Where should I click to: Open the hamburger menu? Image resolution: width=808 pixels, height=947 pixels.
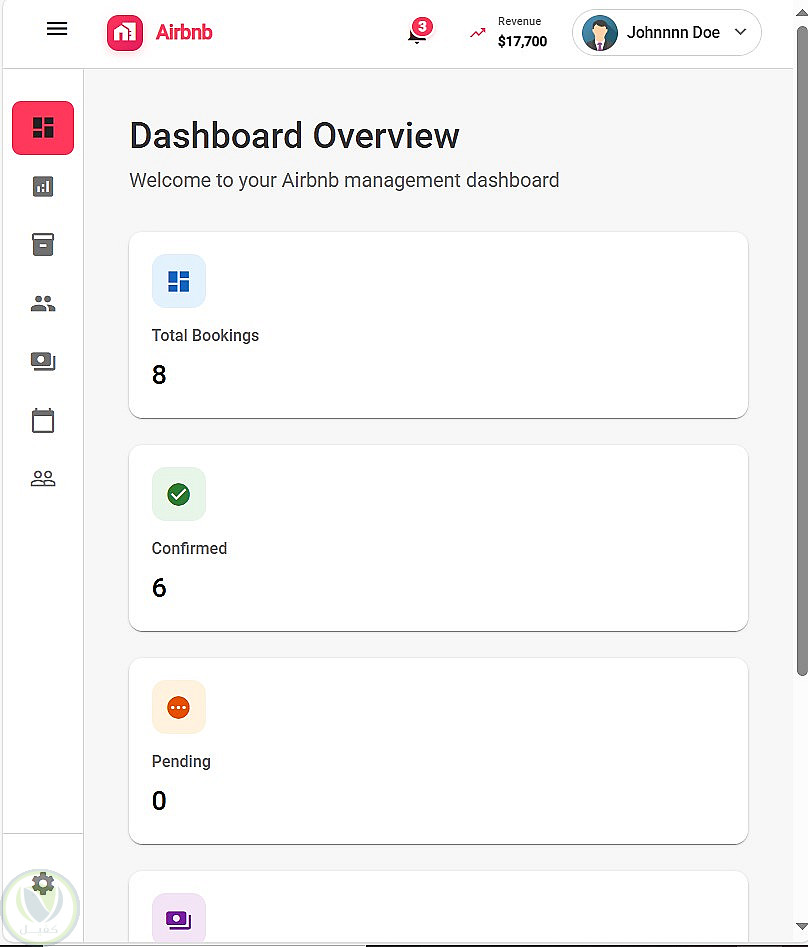[57, 29]
